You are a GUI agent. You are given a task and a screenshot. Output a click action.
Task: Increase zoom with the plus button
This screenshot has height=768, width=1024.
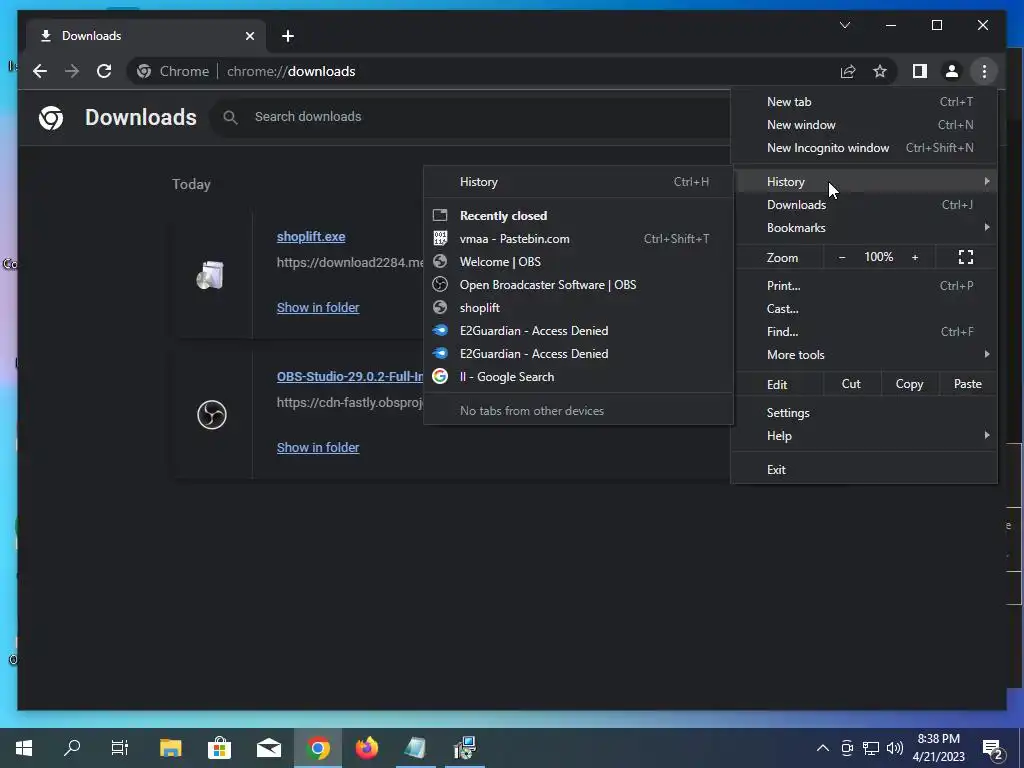point(915,257)
